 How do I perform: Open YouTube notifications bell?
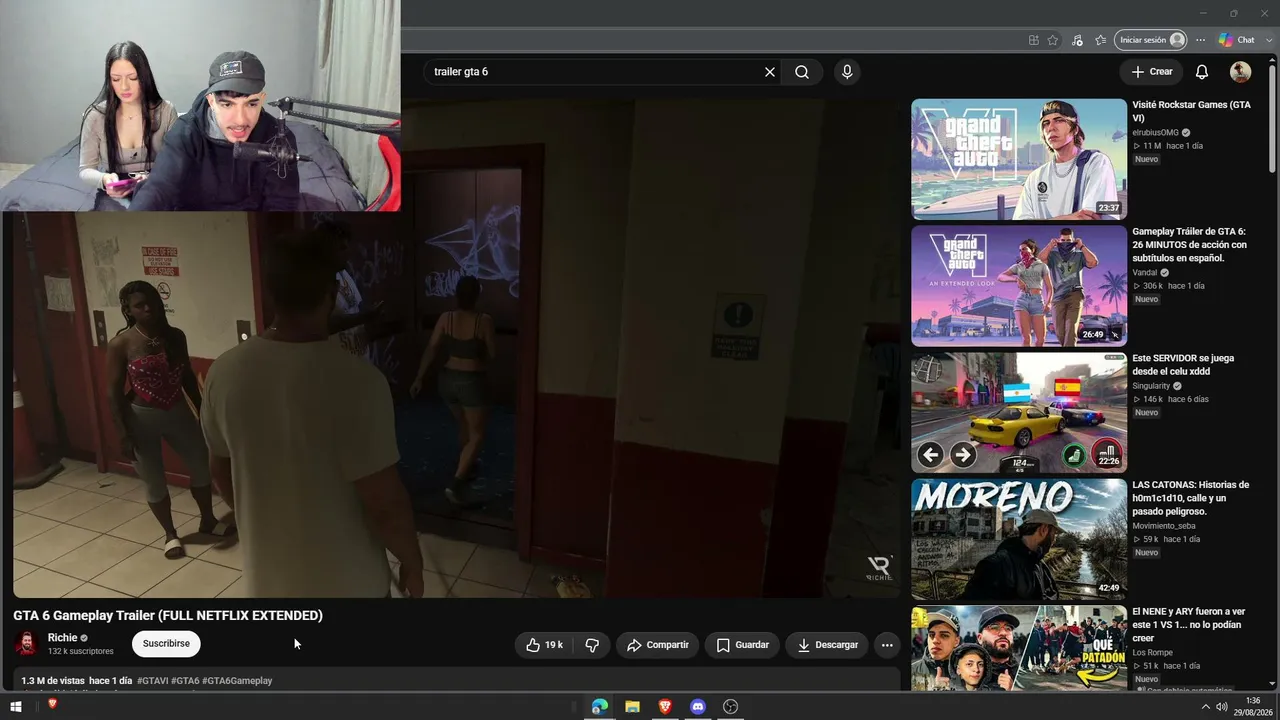(x=1202, y=72)
